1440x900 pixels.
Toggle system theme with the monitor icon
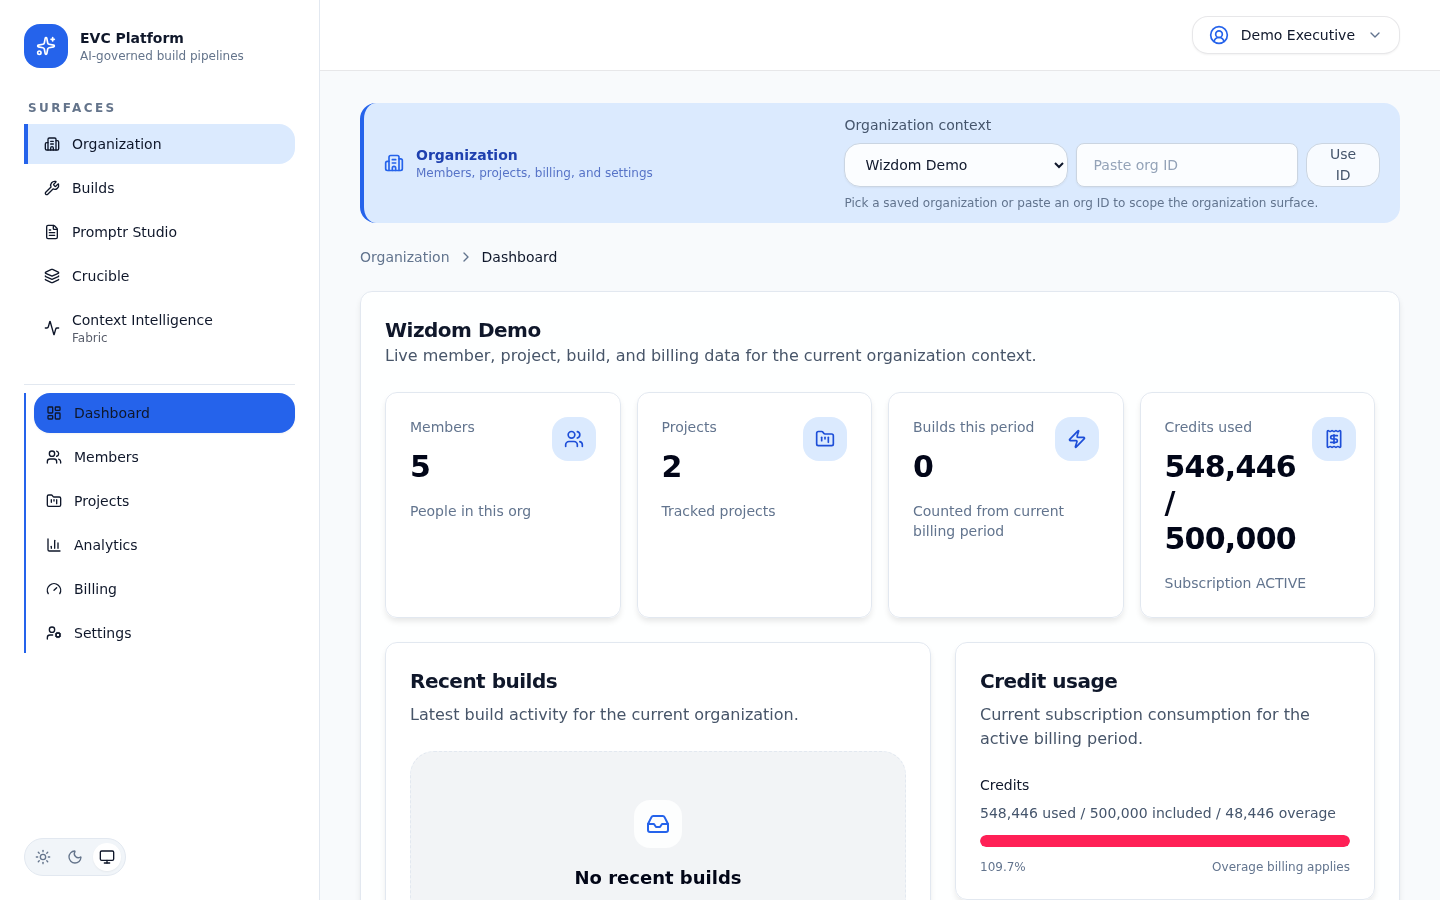[x=107, y=857]
